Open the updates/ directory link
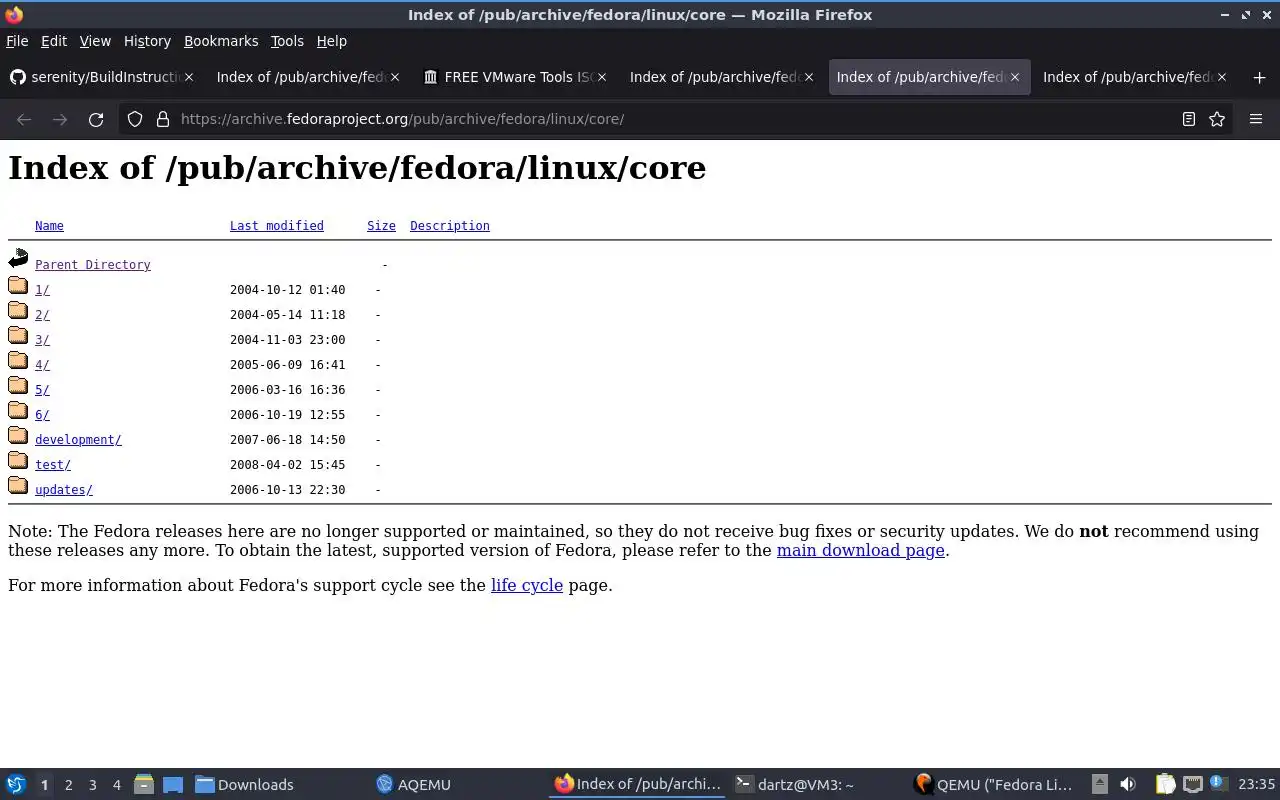 pos(64,490)
